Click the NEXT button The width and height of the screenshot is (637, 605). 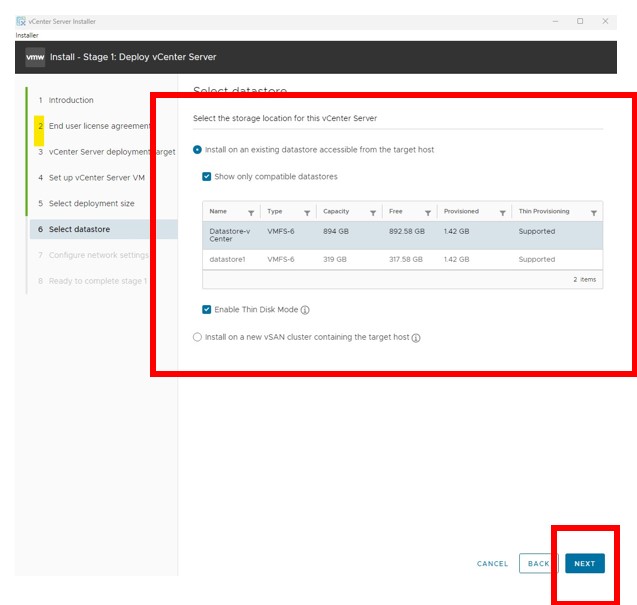pos(585,563)
